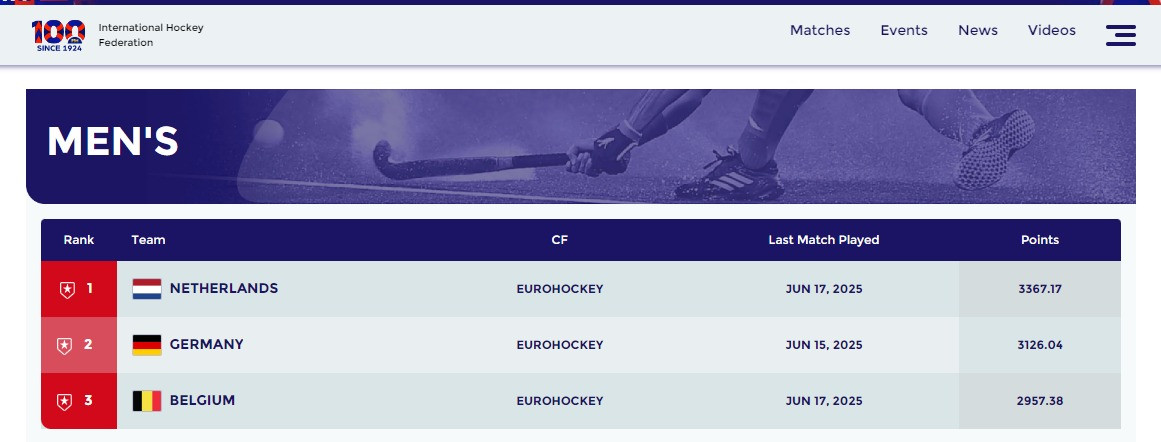Click Netherlands points value 3367.17
Image resolution: width=1161 pixels, height=442 pixels.
pyautogui.click(x=1040, y=289)
